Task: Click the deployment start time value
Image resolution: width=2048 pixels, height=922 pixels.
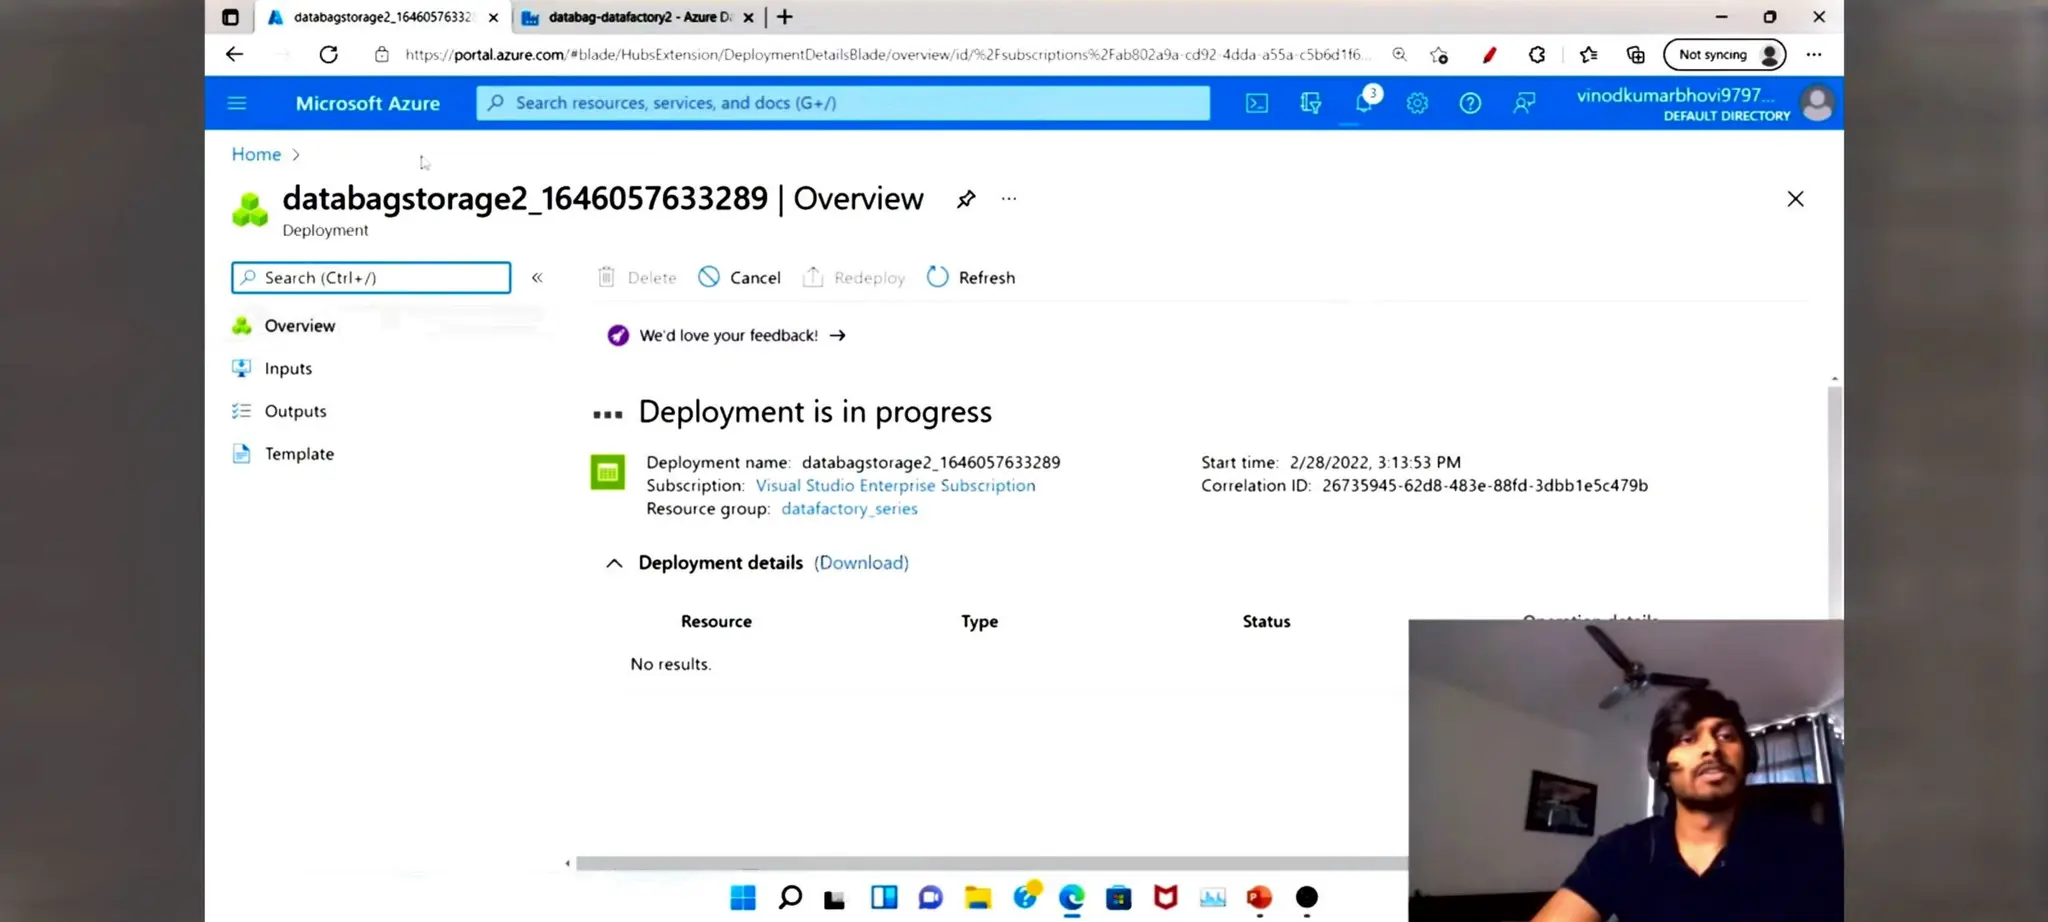Action: 1375,463
